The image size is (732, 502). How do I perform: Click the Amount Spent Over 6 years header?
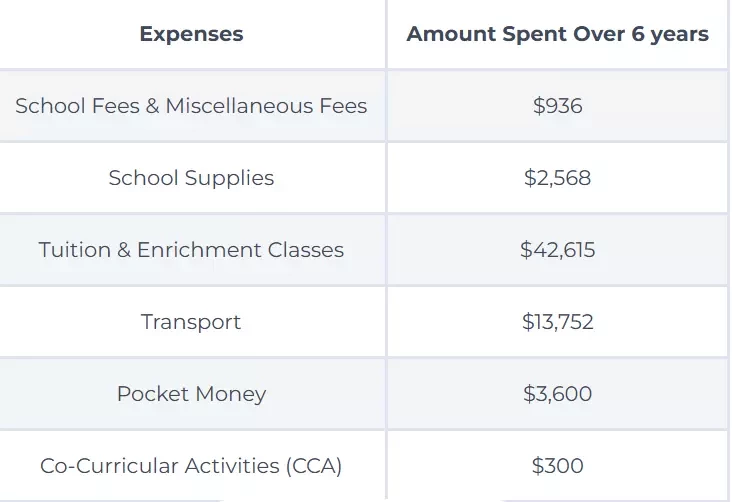[x=557, y=34]
